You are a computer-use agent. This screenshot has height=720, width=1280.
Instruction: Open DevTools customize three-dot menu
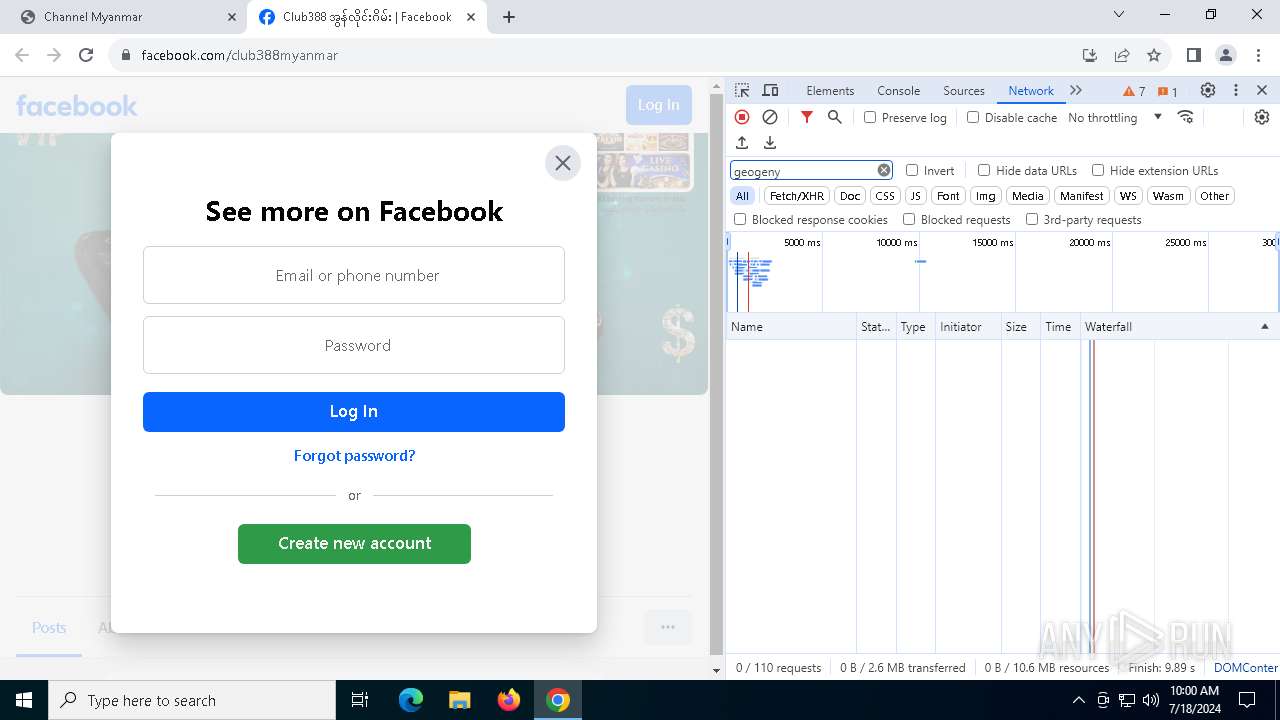coord(1236,90)
